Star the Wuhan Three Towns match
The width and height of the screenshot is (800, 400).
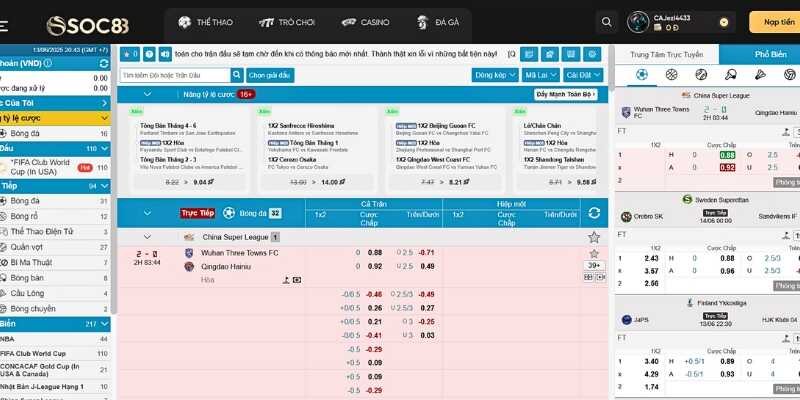pyautogui.click(x=594, y=253)
